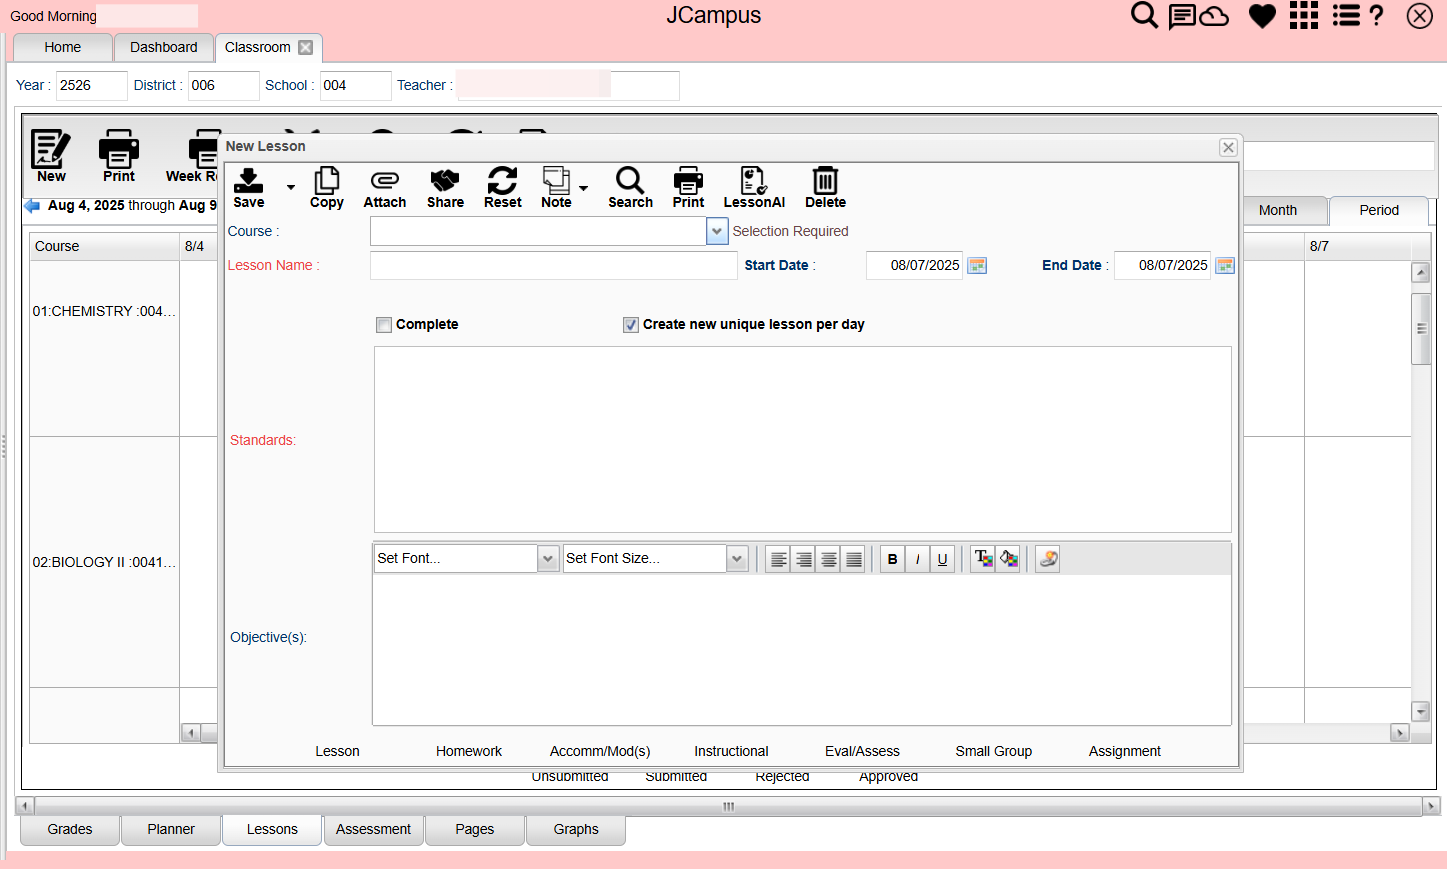Open the End Date calendar picker
Screen dimensions: 1447x869
pyautogui.click(x=1225, y=265)
